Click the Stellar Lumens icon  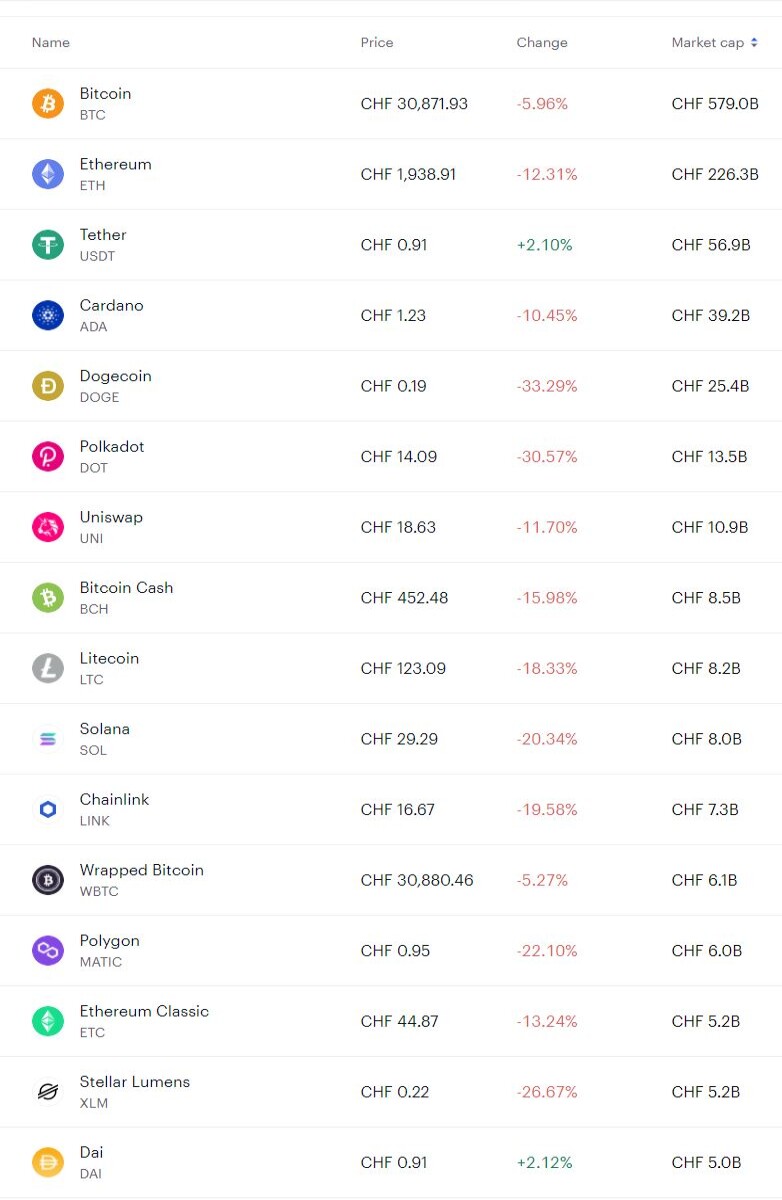48,1092
